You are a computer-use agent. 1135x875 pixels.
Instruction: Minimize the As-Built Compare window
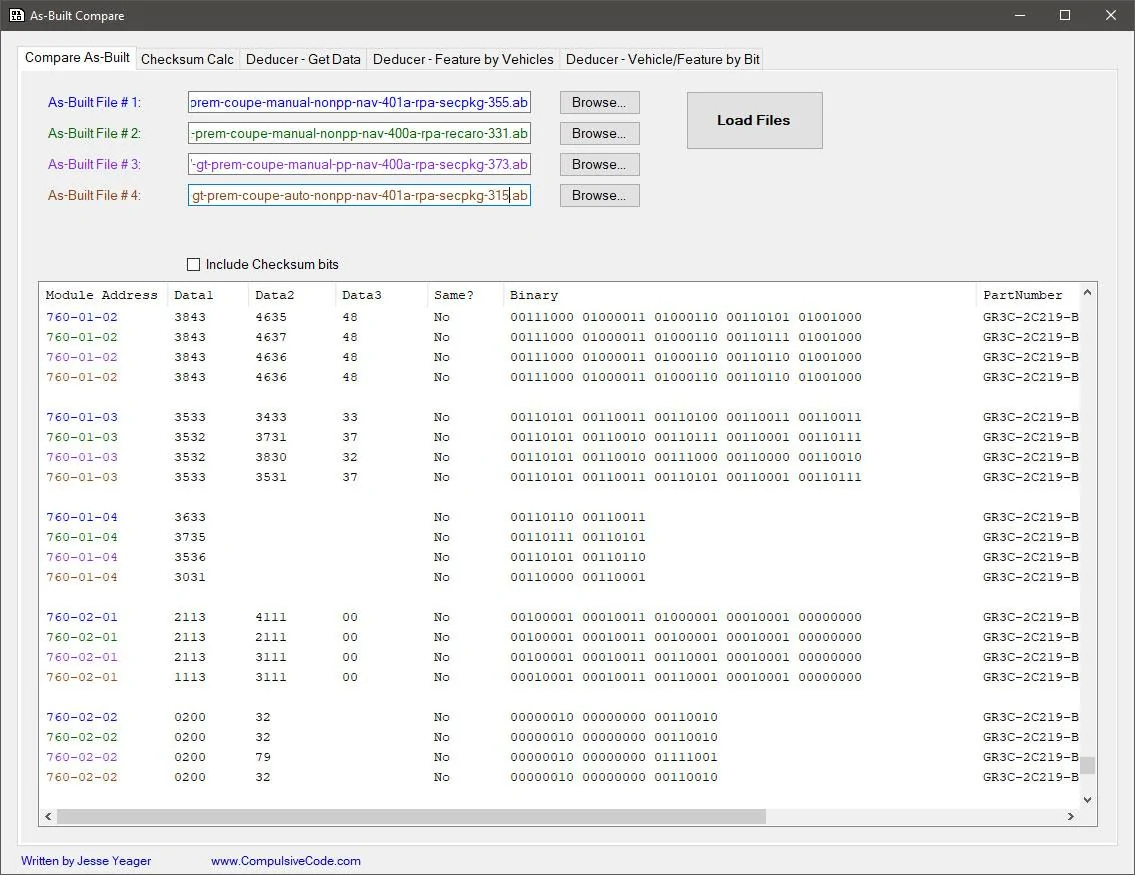1020,15
